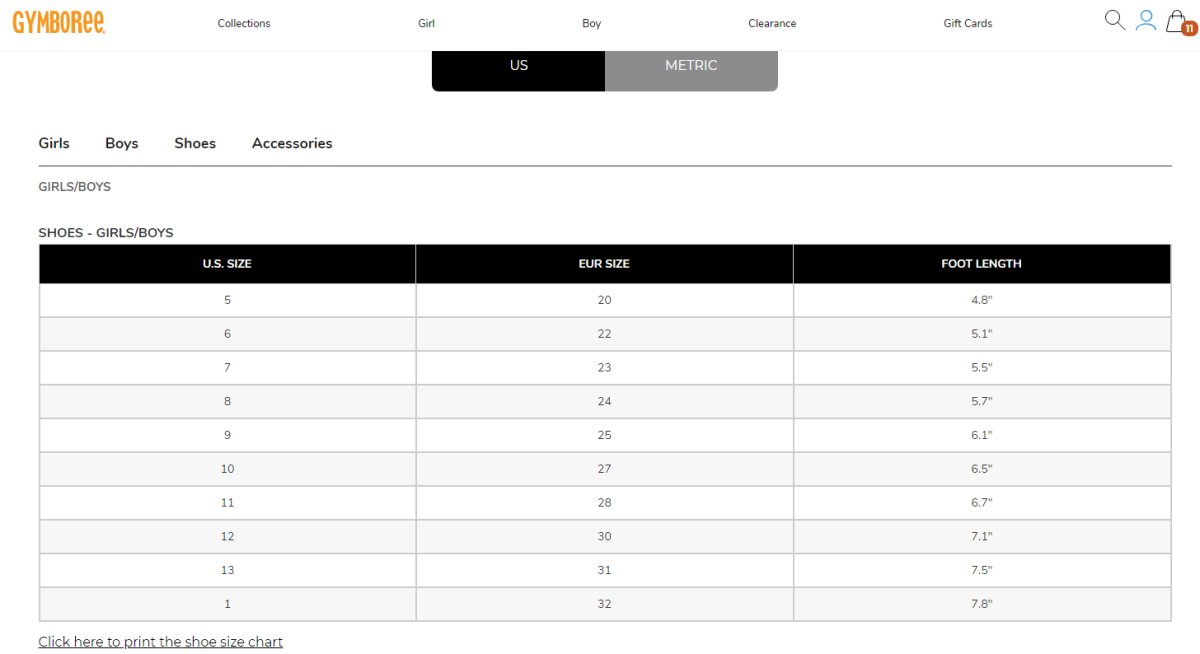Image resolution: width=1200 pixels, height=654 pixels.
Task: Select the Girls size chart tab
Action: 54,143
